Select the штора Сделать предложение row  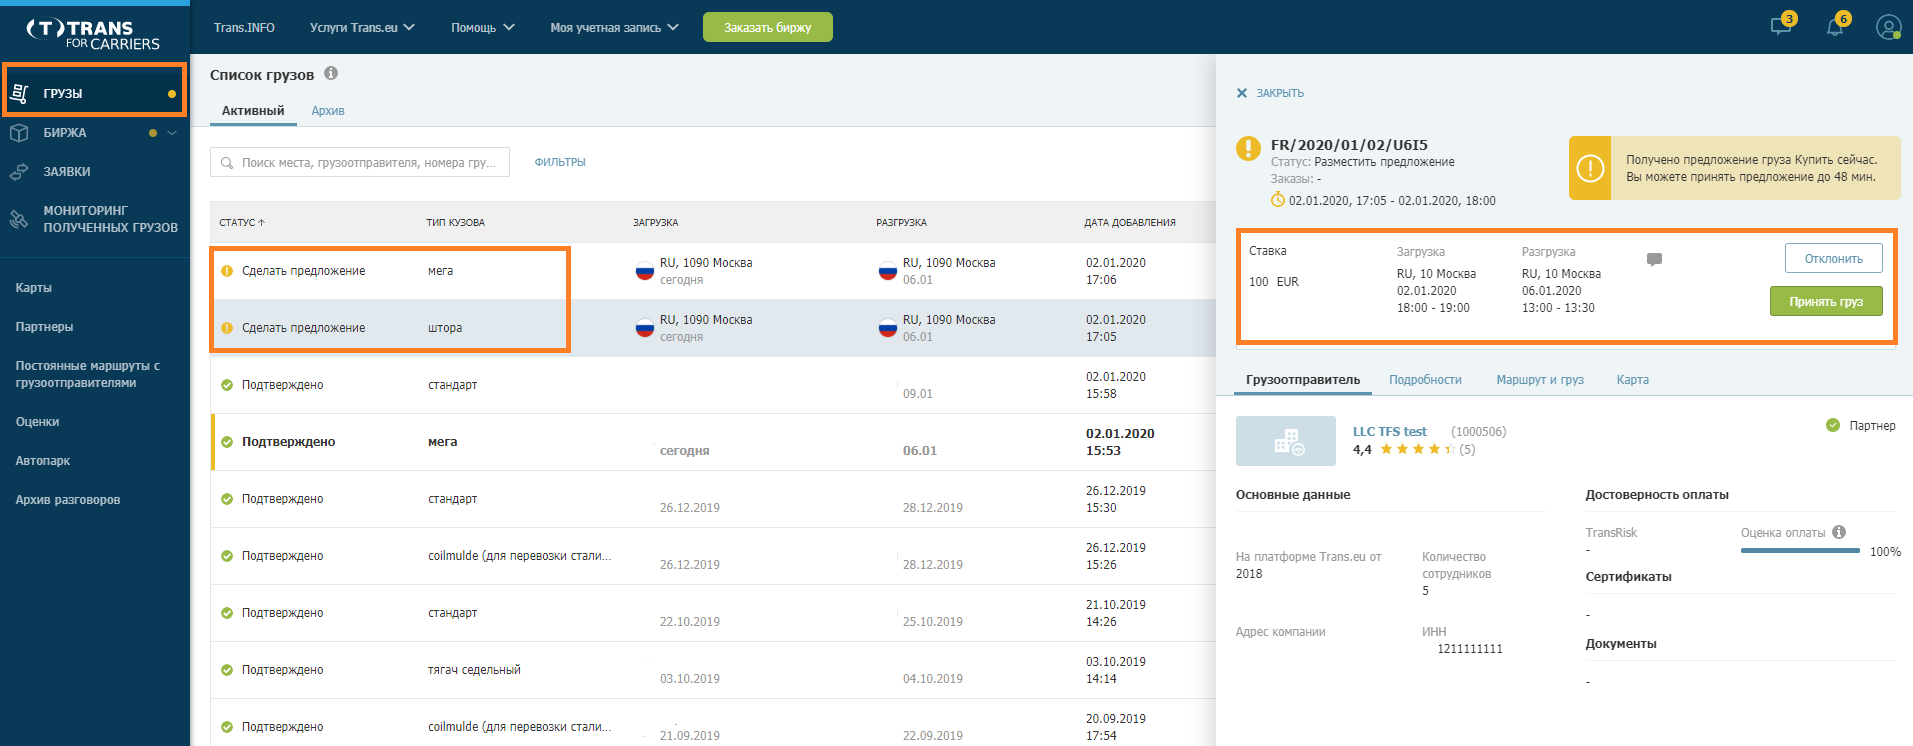tap(713, 328)
